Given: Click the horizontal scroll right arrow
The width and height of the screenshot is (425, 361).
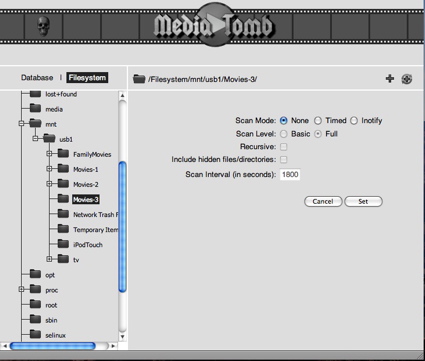Looking at the screenshot, I should (113, 346).
